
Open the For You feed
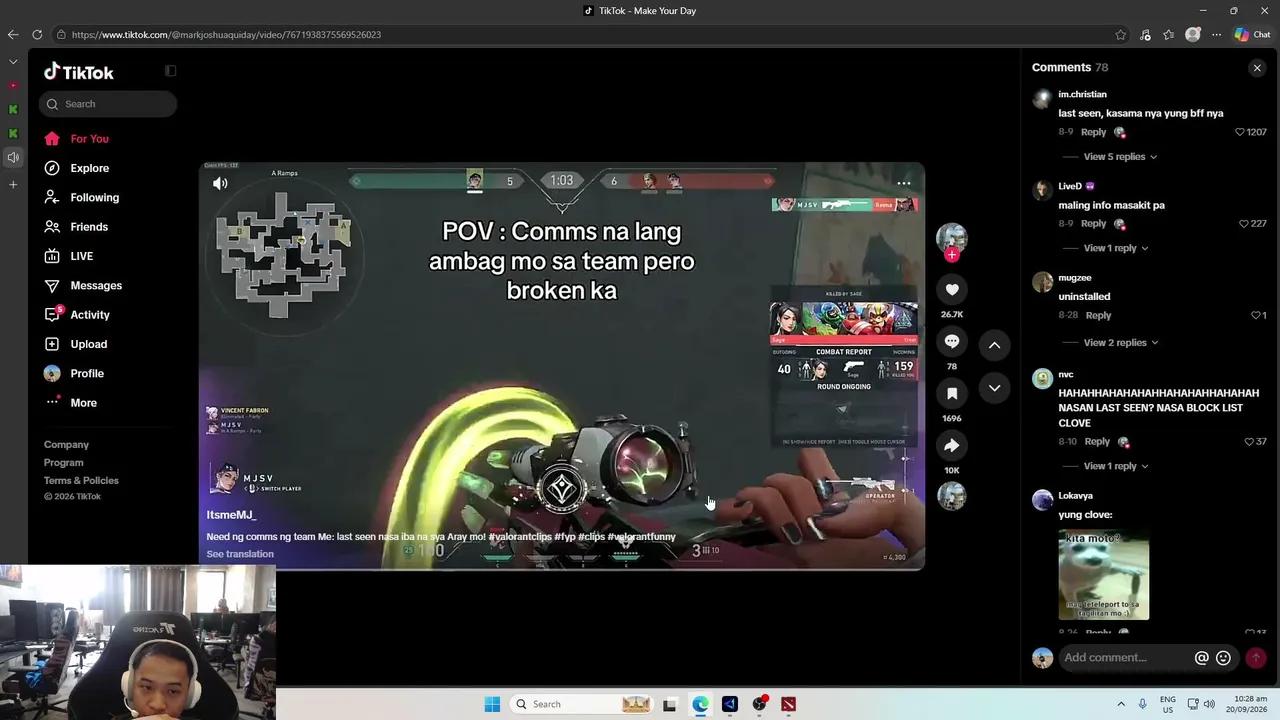pyautogui.click(x=89, y=139)
